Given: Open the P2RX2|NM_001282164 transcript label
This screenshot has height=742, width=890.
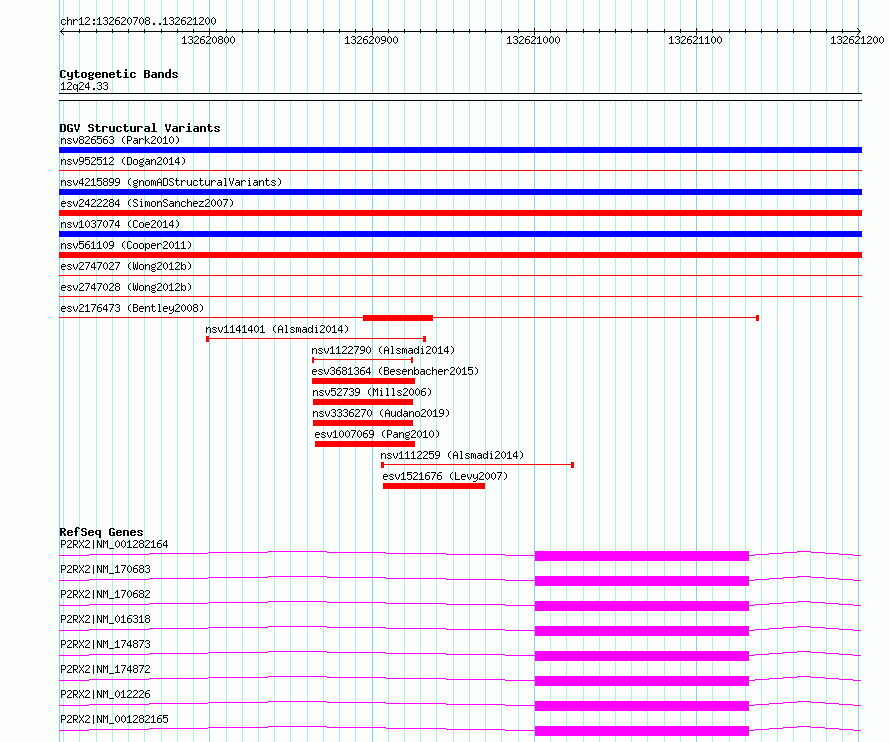Looking at the screenshot, I should point(114,544).
